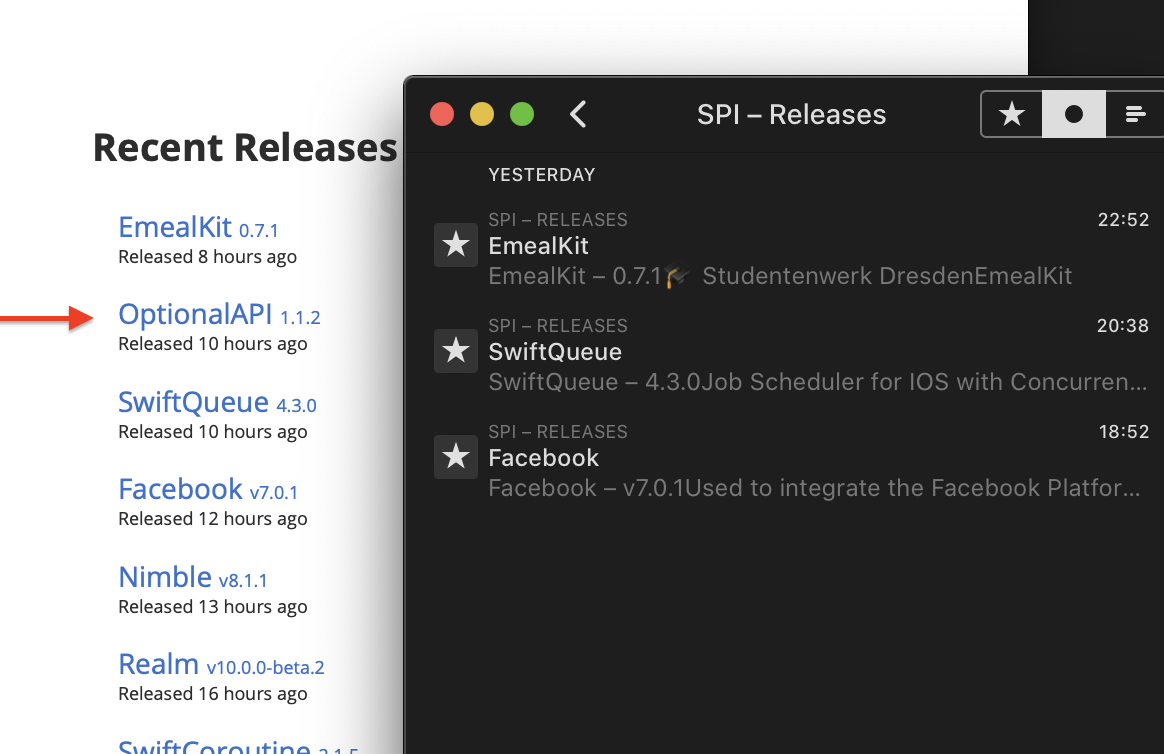Screen dimensions: 1164x754
Task: Click the SPI – Releases window title
Action: pos(791,115)
